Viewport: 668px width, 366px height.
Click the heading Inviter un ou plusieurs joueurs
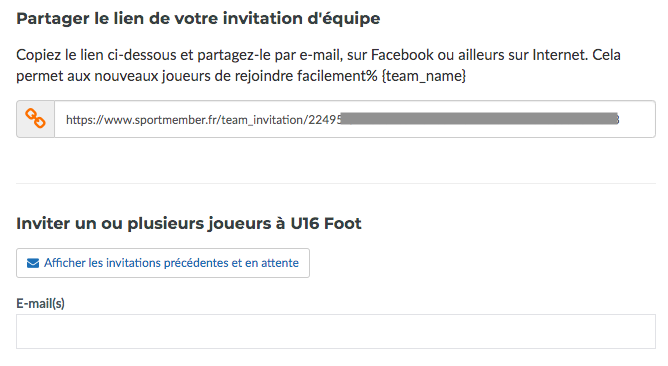pyautogui.click(x=189, y=224)
